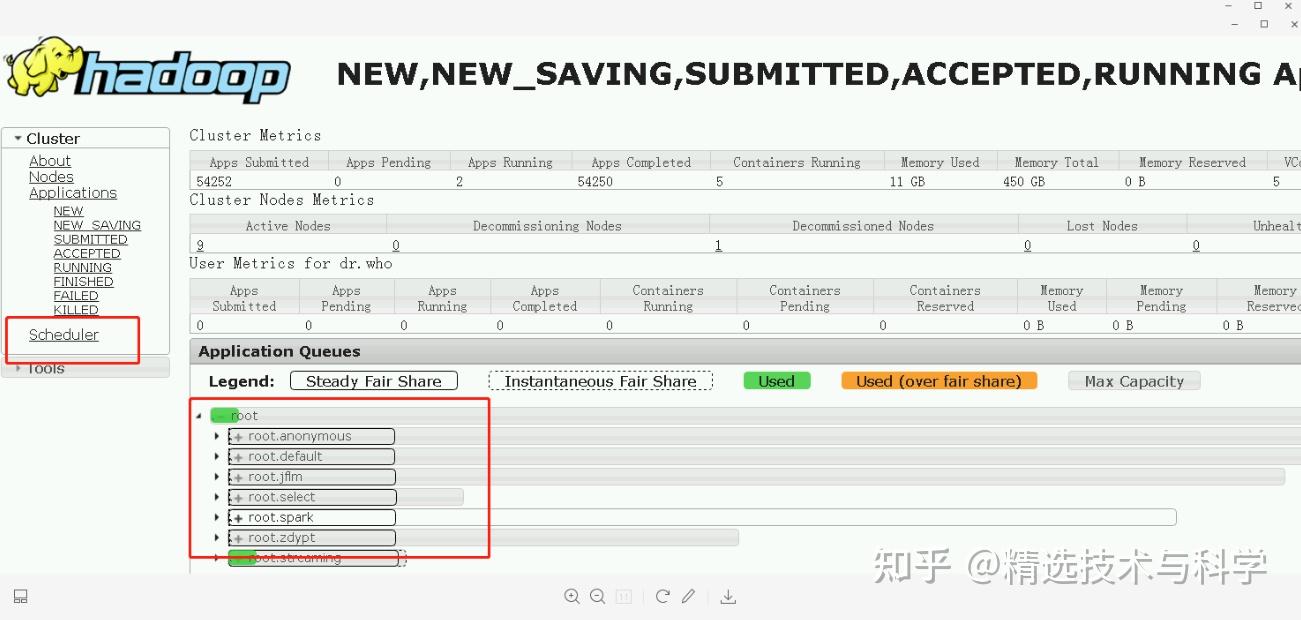Click the Memory Used value 11 GB
The image size is (1301, 620).
tap(908, 181)
